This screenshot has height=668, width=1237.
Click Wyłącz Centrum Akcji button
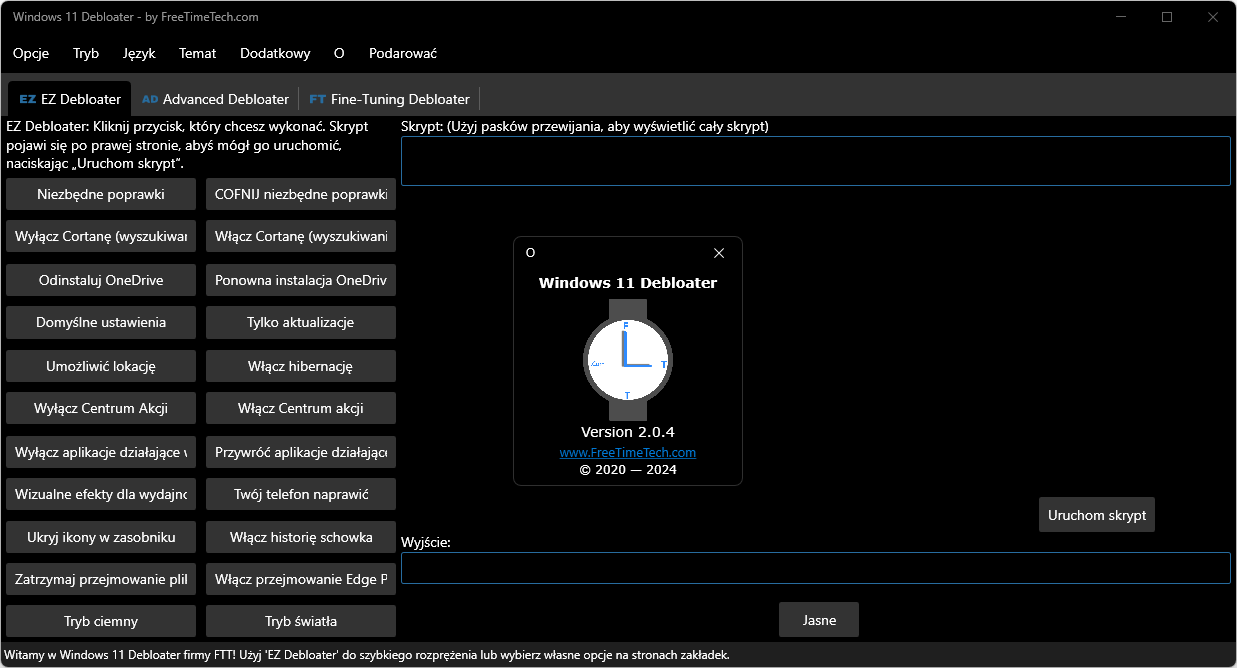[x=101, y=408]
